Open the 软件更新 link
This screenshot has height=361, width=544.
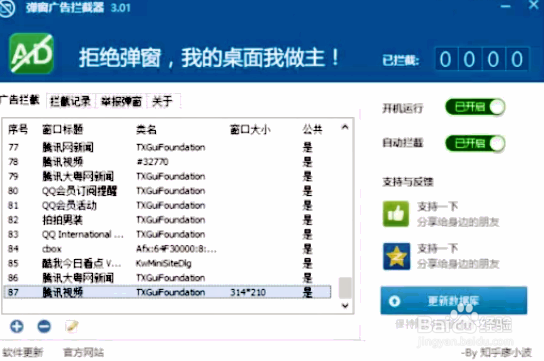[23, 352]
